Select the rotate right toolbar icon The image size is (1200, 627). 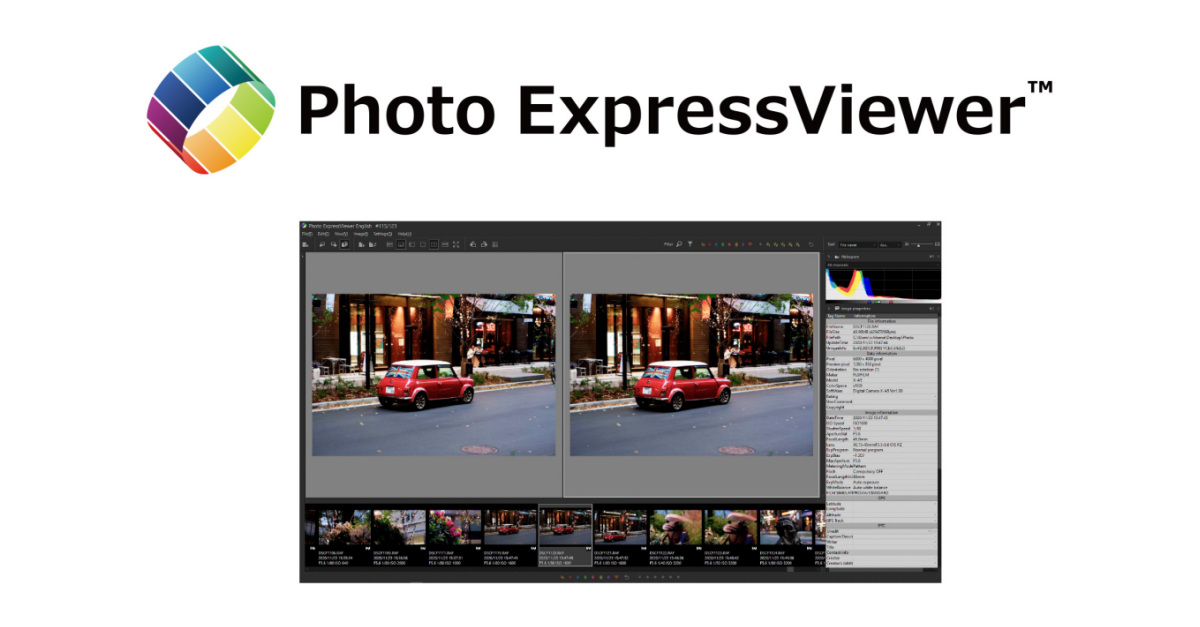point(483,244)
